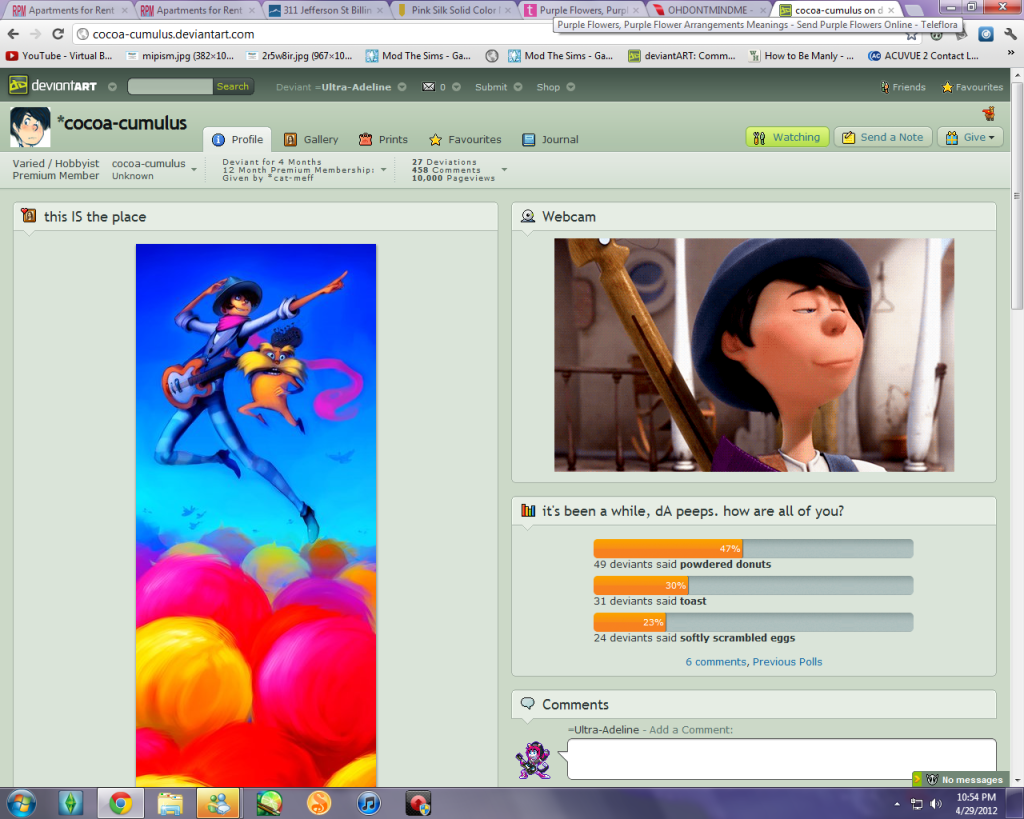The image size is (1024, 819).
Task: Open No messages chat bar
Action: [959, 779]
